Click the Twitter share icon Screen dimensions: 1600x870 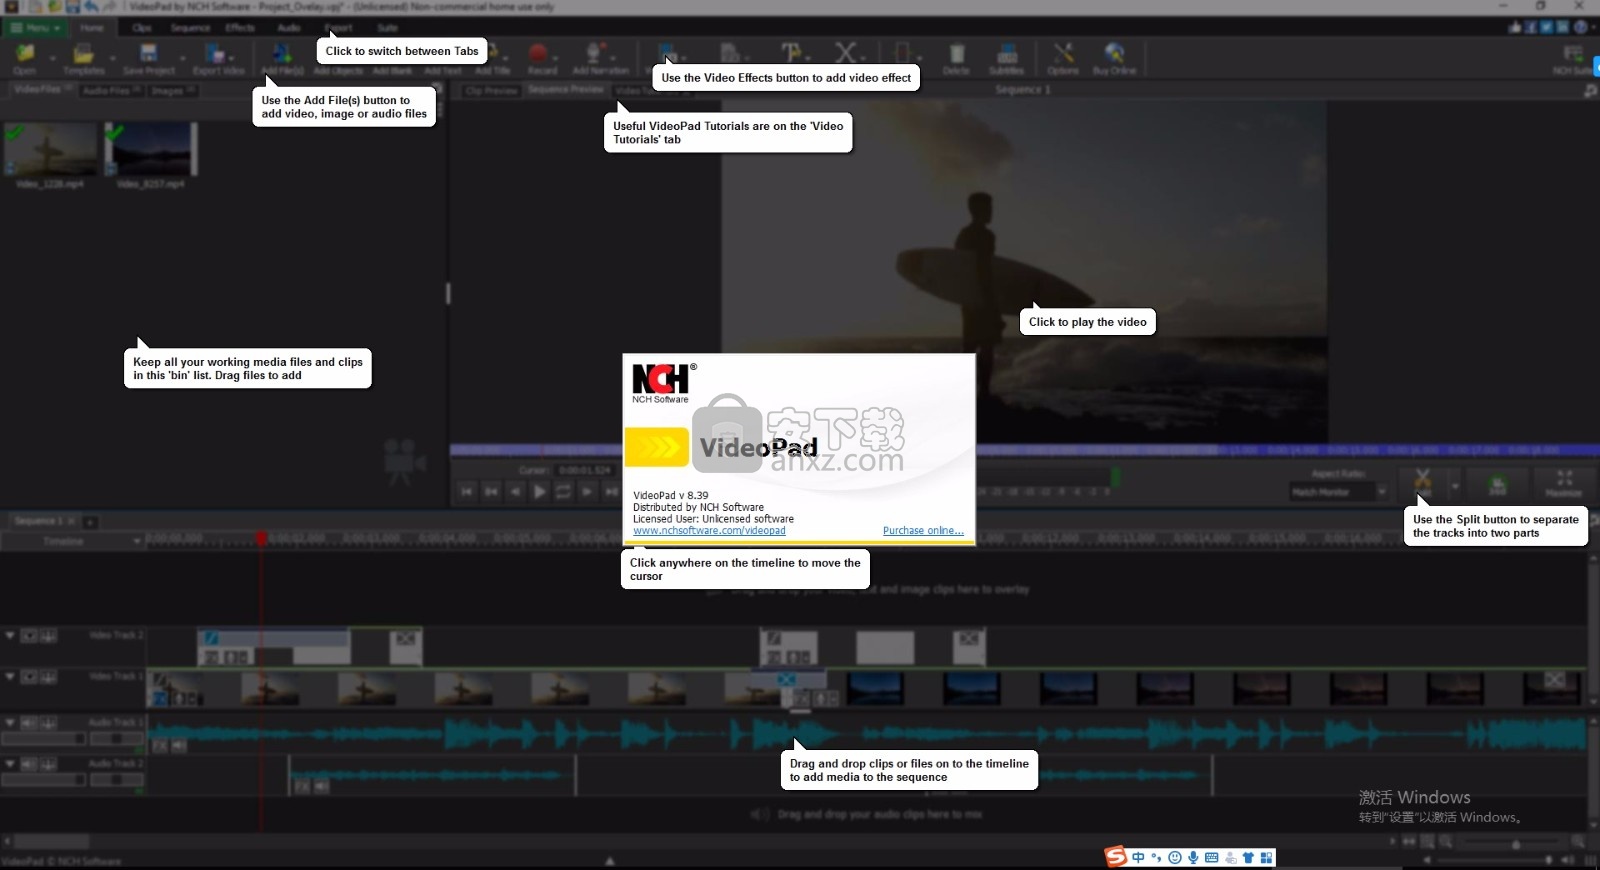point(1547,27)
